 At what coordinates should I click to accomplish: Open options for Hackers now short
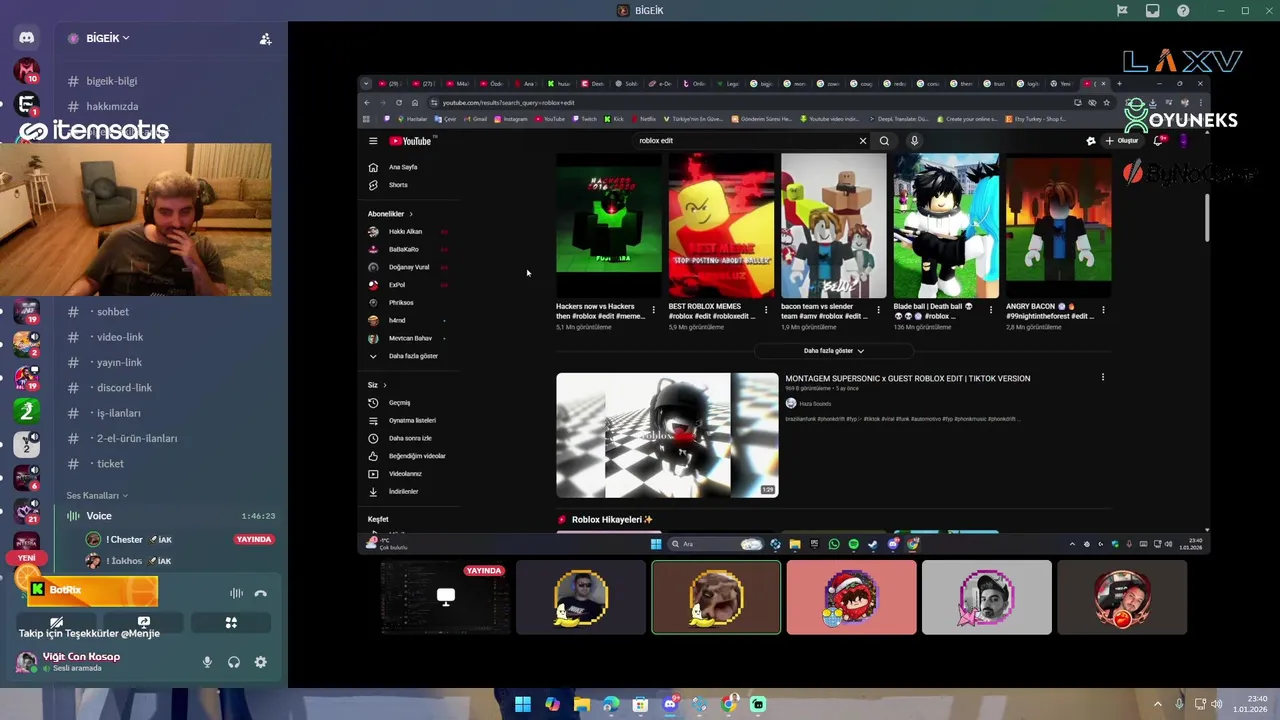pyautogui.click(x=654, y=310)
